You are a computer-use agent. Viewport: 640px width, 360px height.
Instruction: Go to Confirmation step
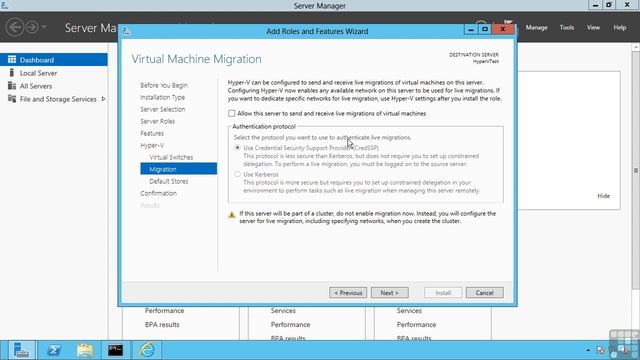(x=158, y=193)
